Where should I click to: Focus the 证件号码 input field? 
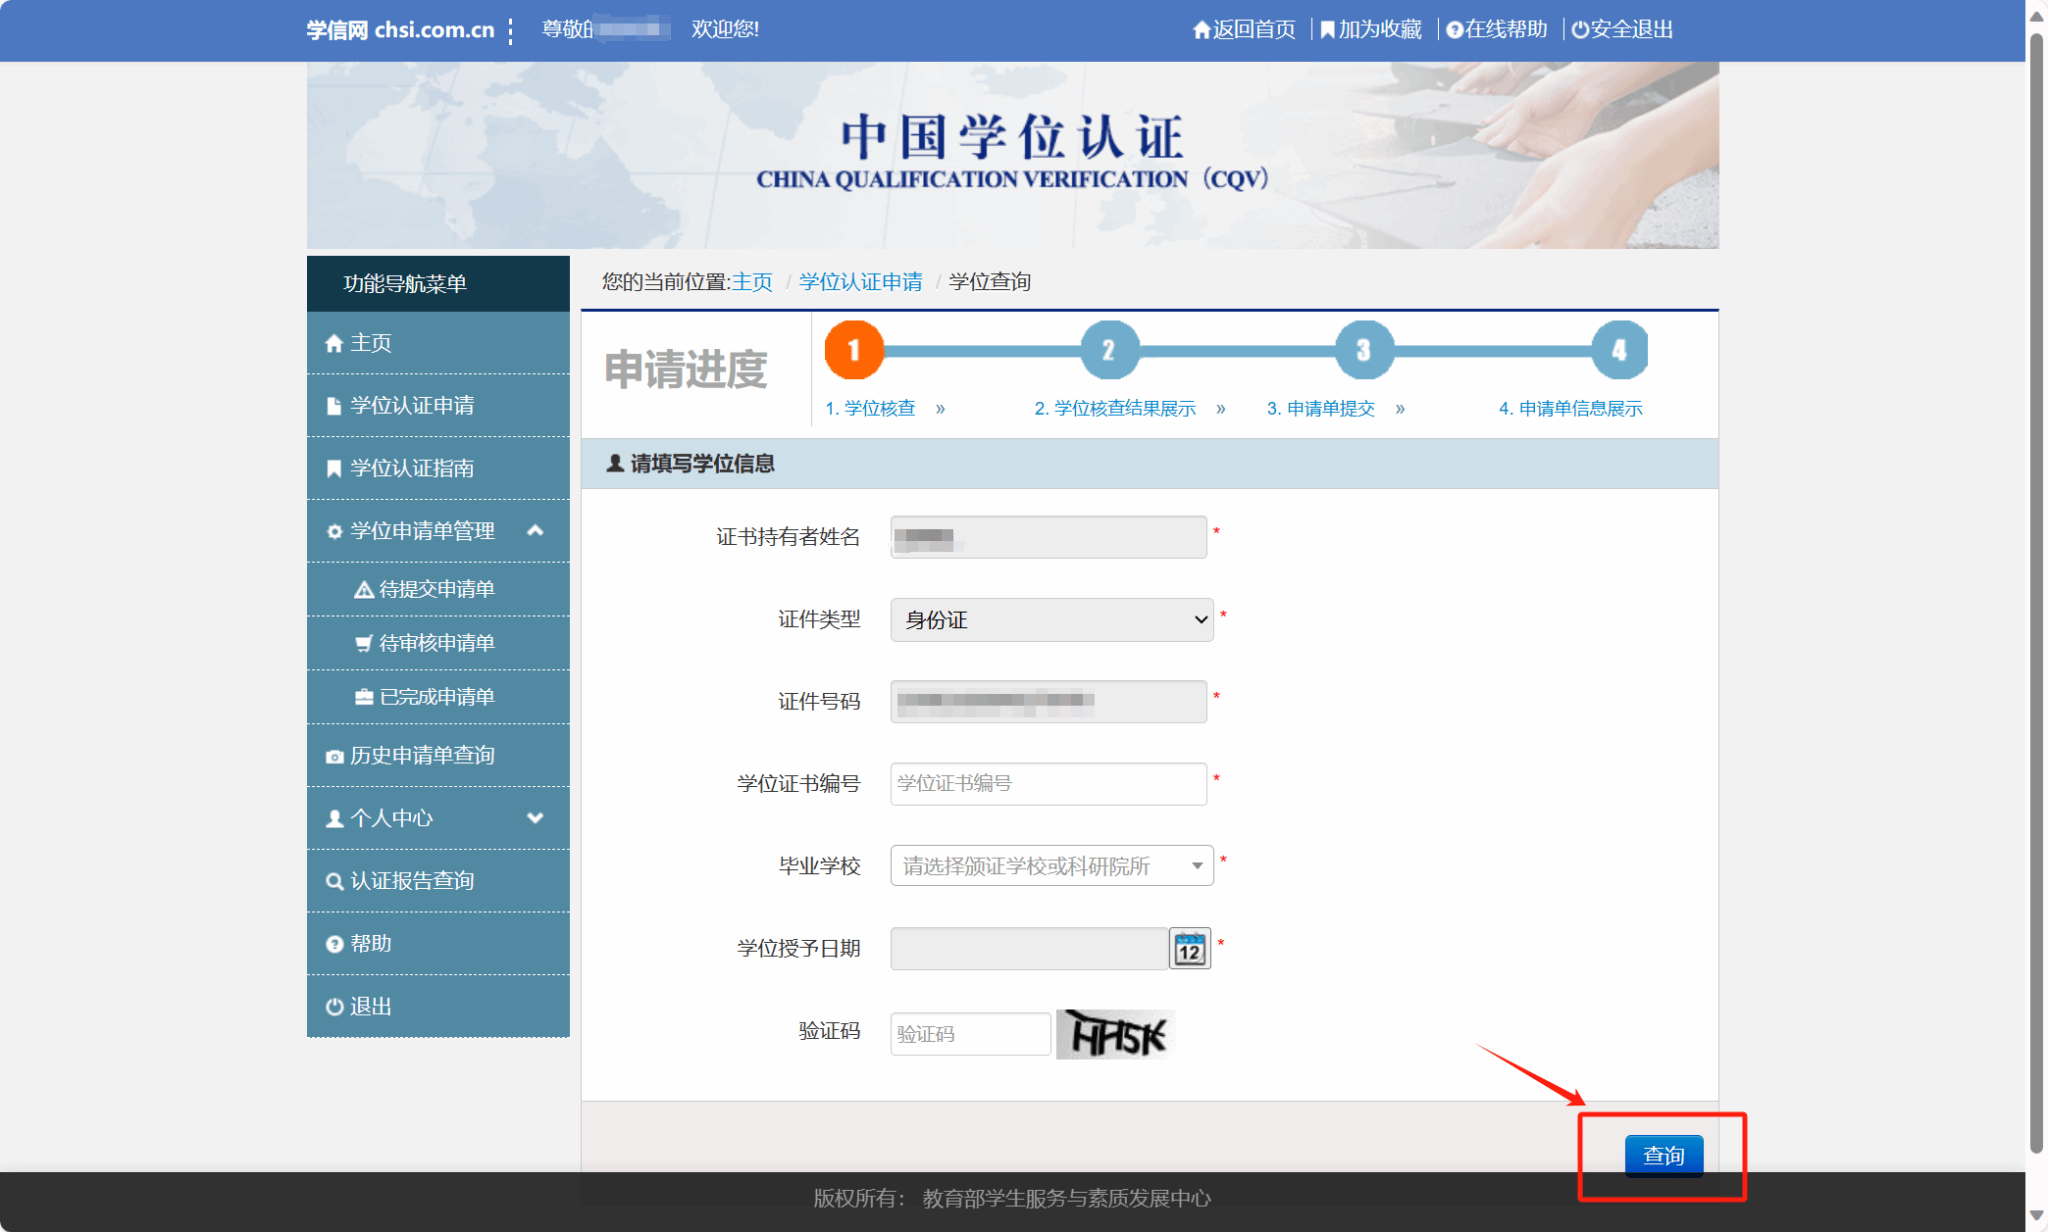click(1048, 701)
